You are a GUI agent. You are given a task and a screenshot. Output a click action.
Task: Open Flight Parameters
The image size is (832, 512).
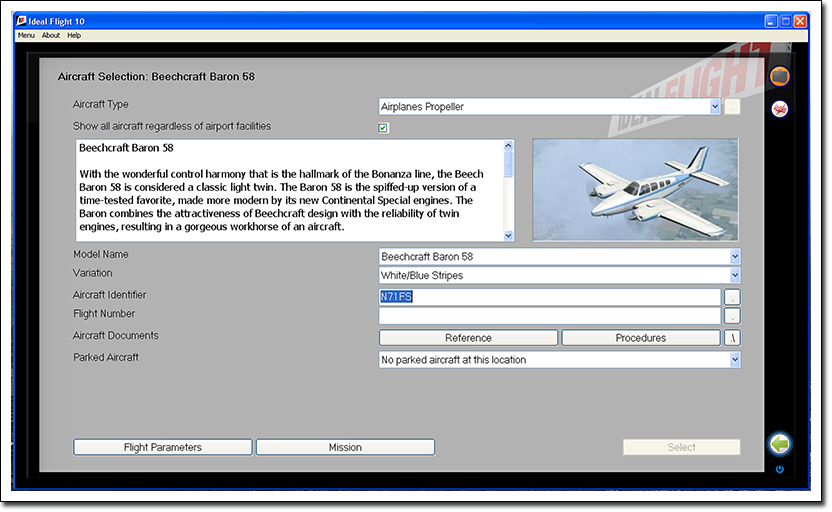coord(163,447)
